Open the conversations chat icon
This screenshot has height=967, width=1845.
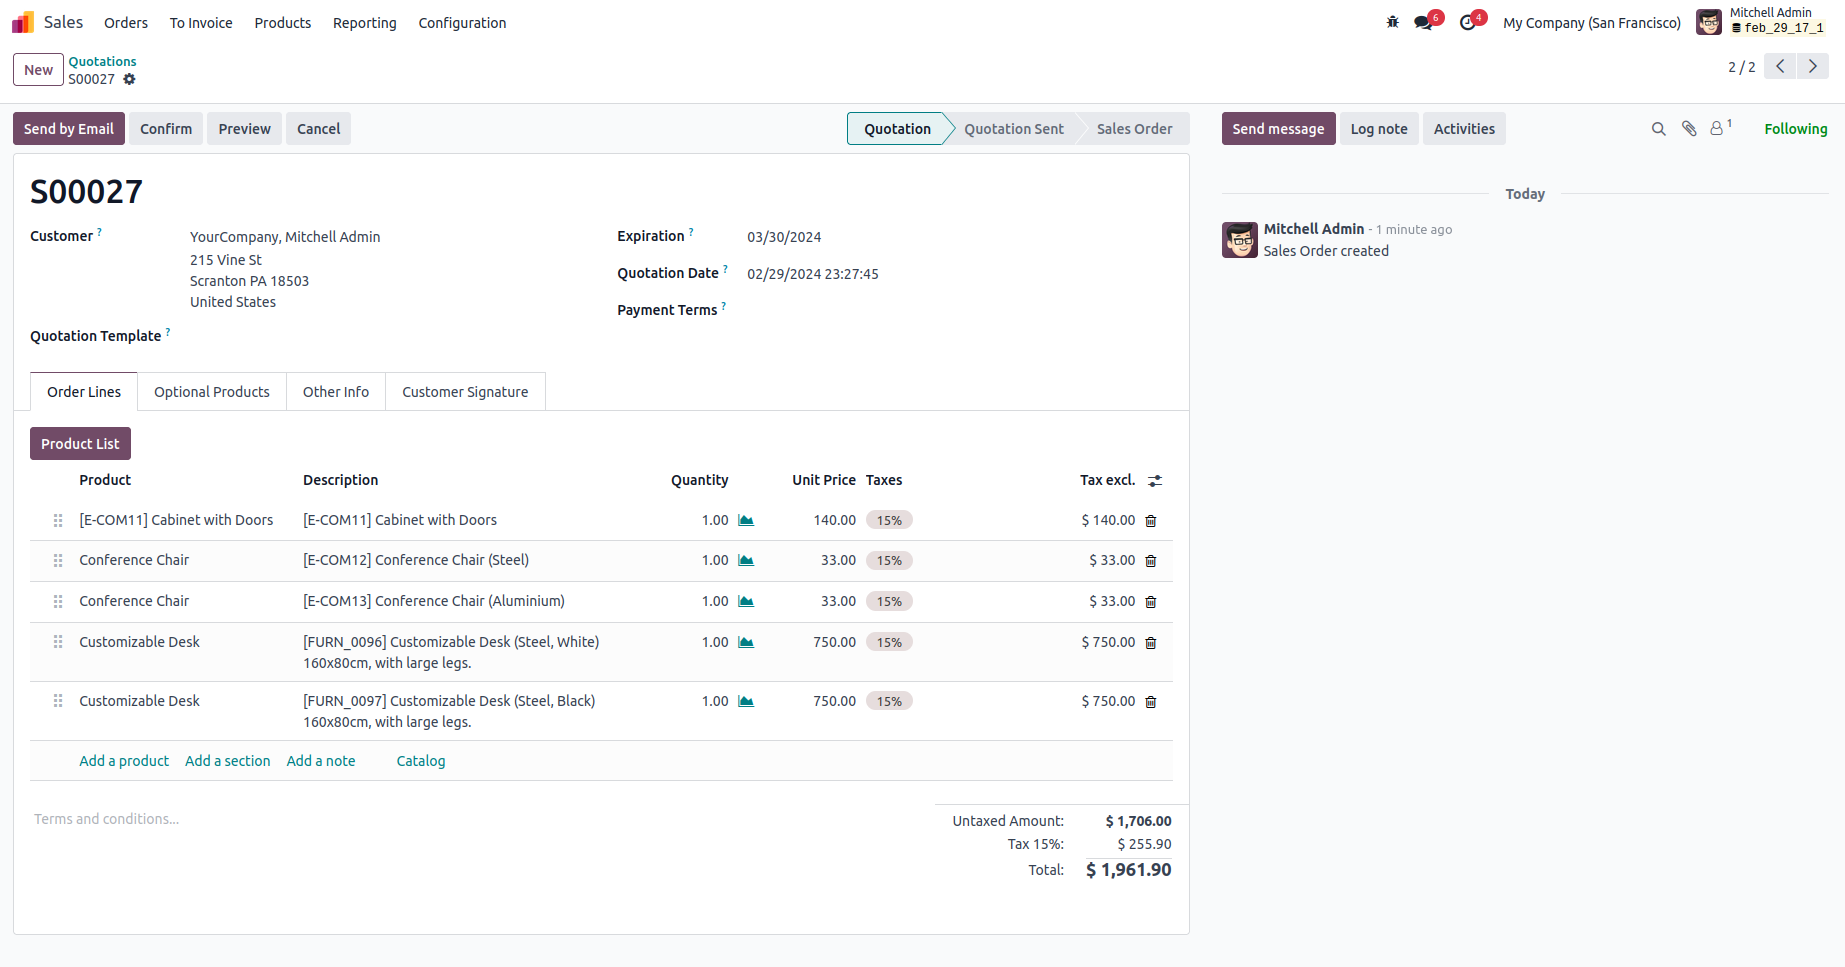point(1423,22)
